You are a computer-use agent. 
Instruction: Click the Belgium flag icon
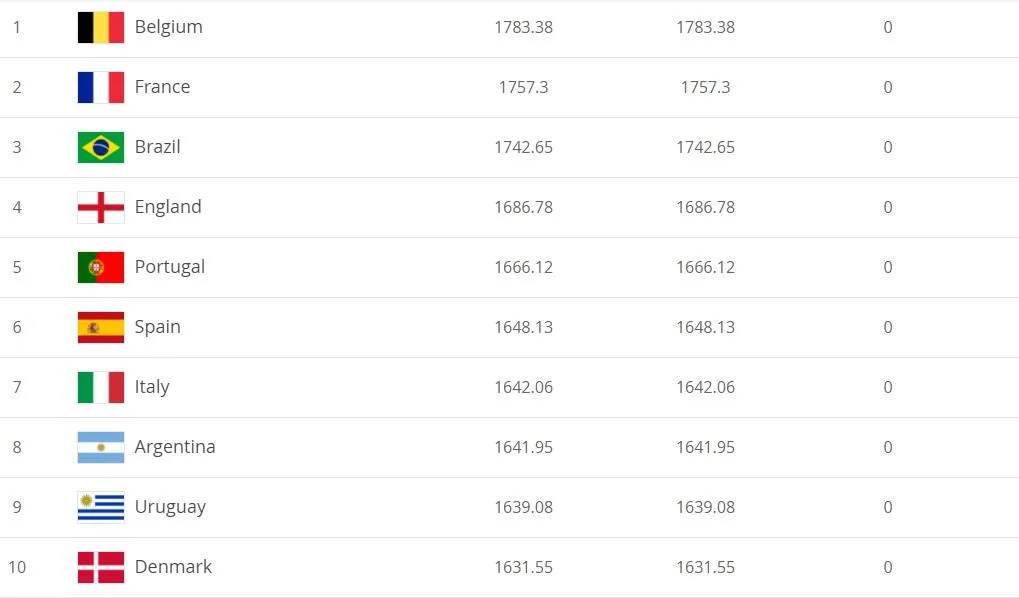pyautogui.click(x=101, y=27)
